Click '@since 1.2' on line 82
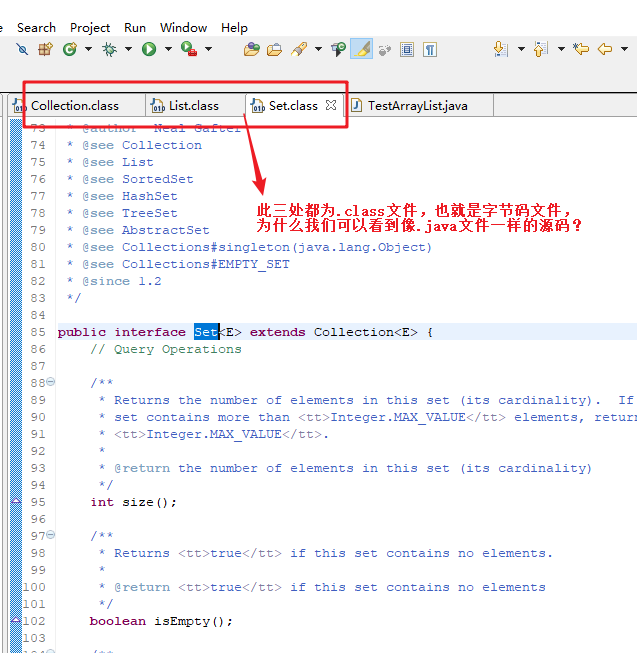This screenshot has height=653, width=637. [x=122, y=281]
